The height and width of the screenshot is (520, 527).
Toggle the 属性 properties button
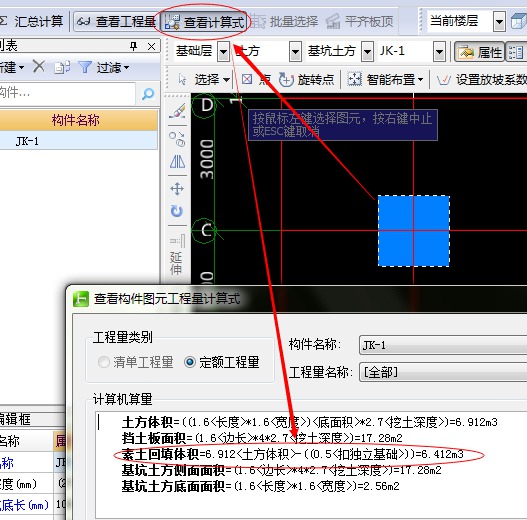coord(479,52)
